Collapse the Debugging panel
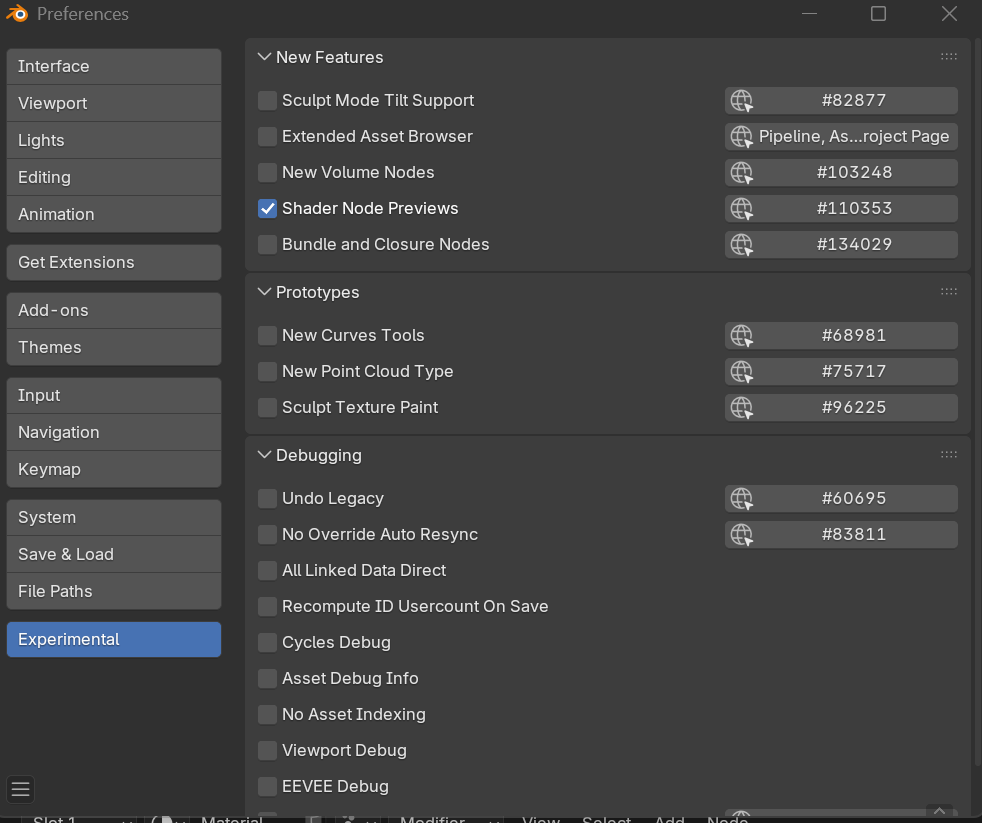The width and height of the screenshot is (982, 823). (264, 455)
